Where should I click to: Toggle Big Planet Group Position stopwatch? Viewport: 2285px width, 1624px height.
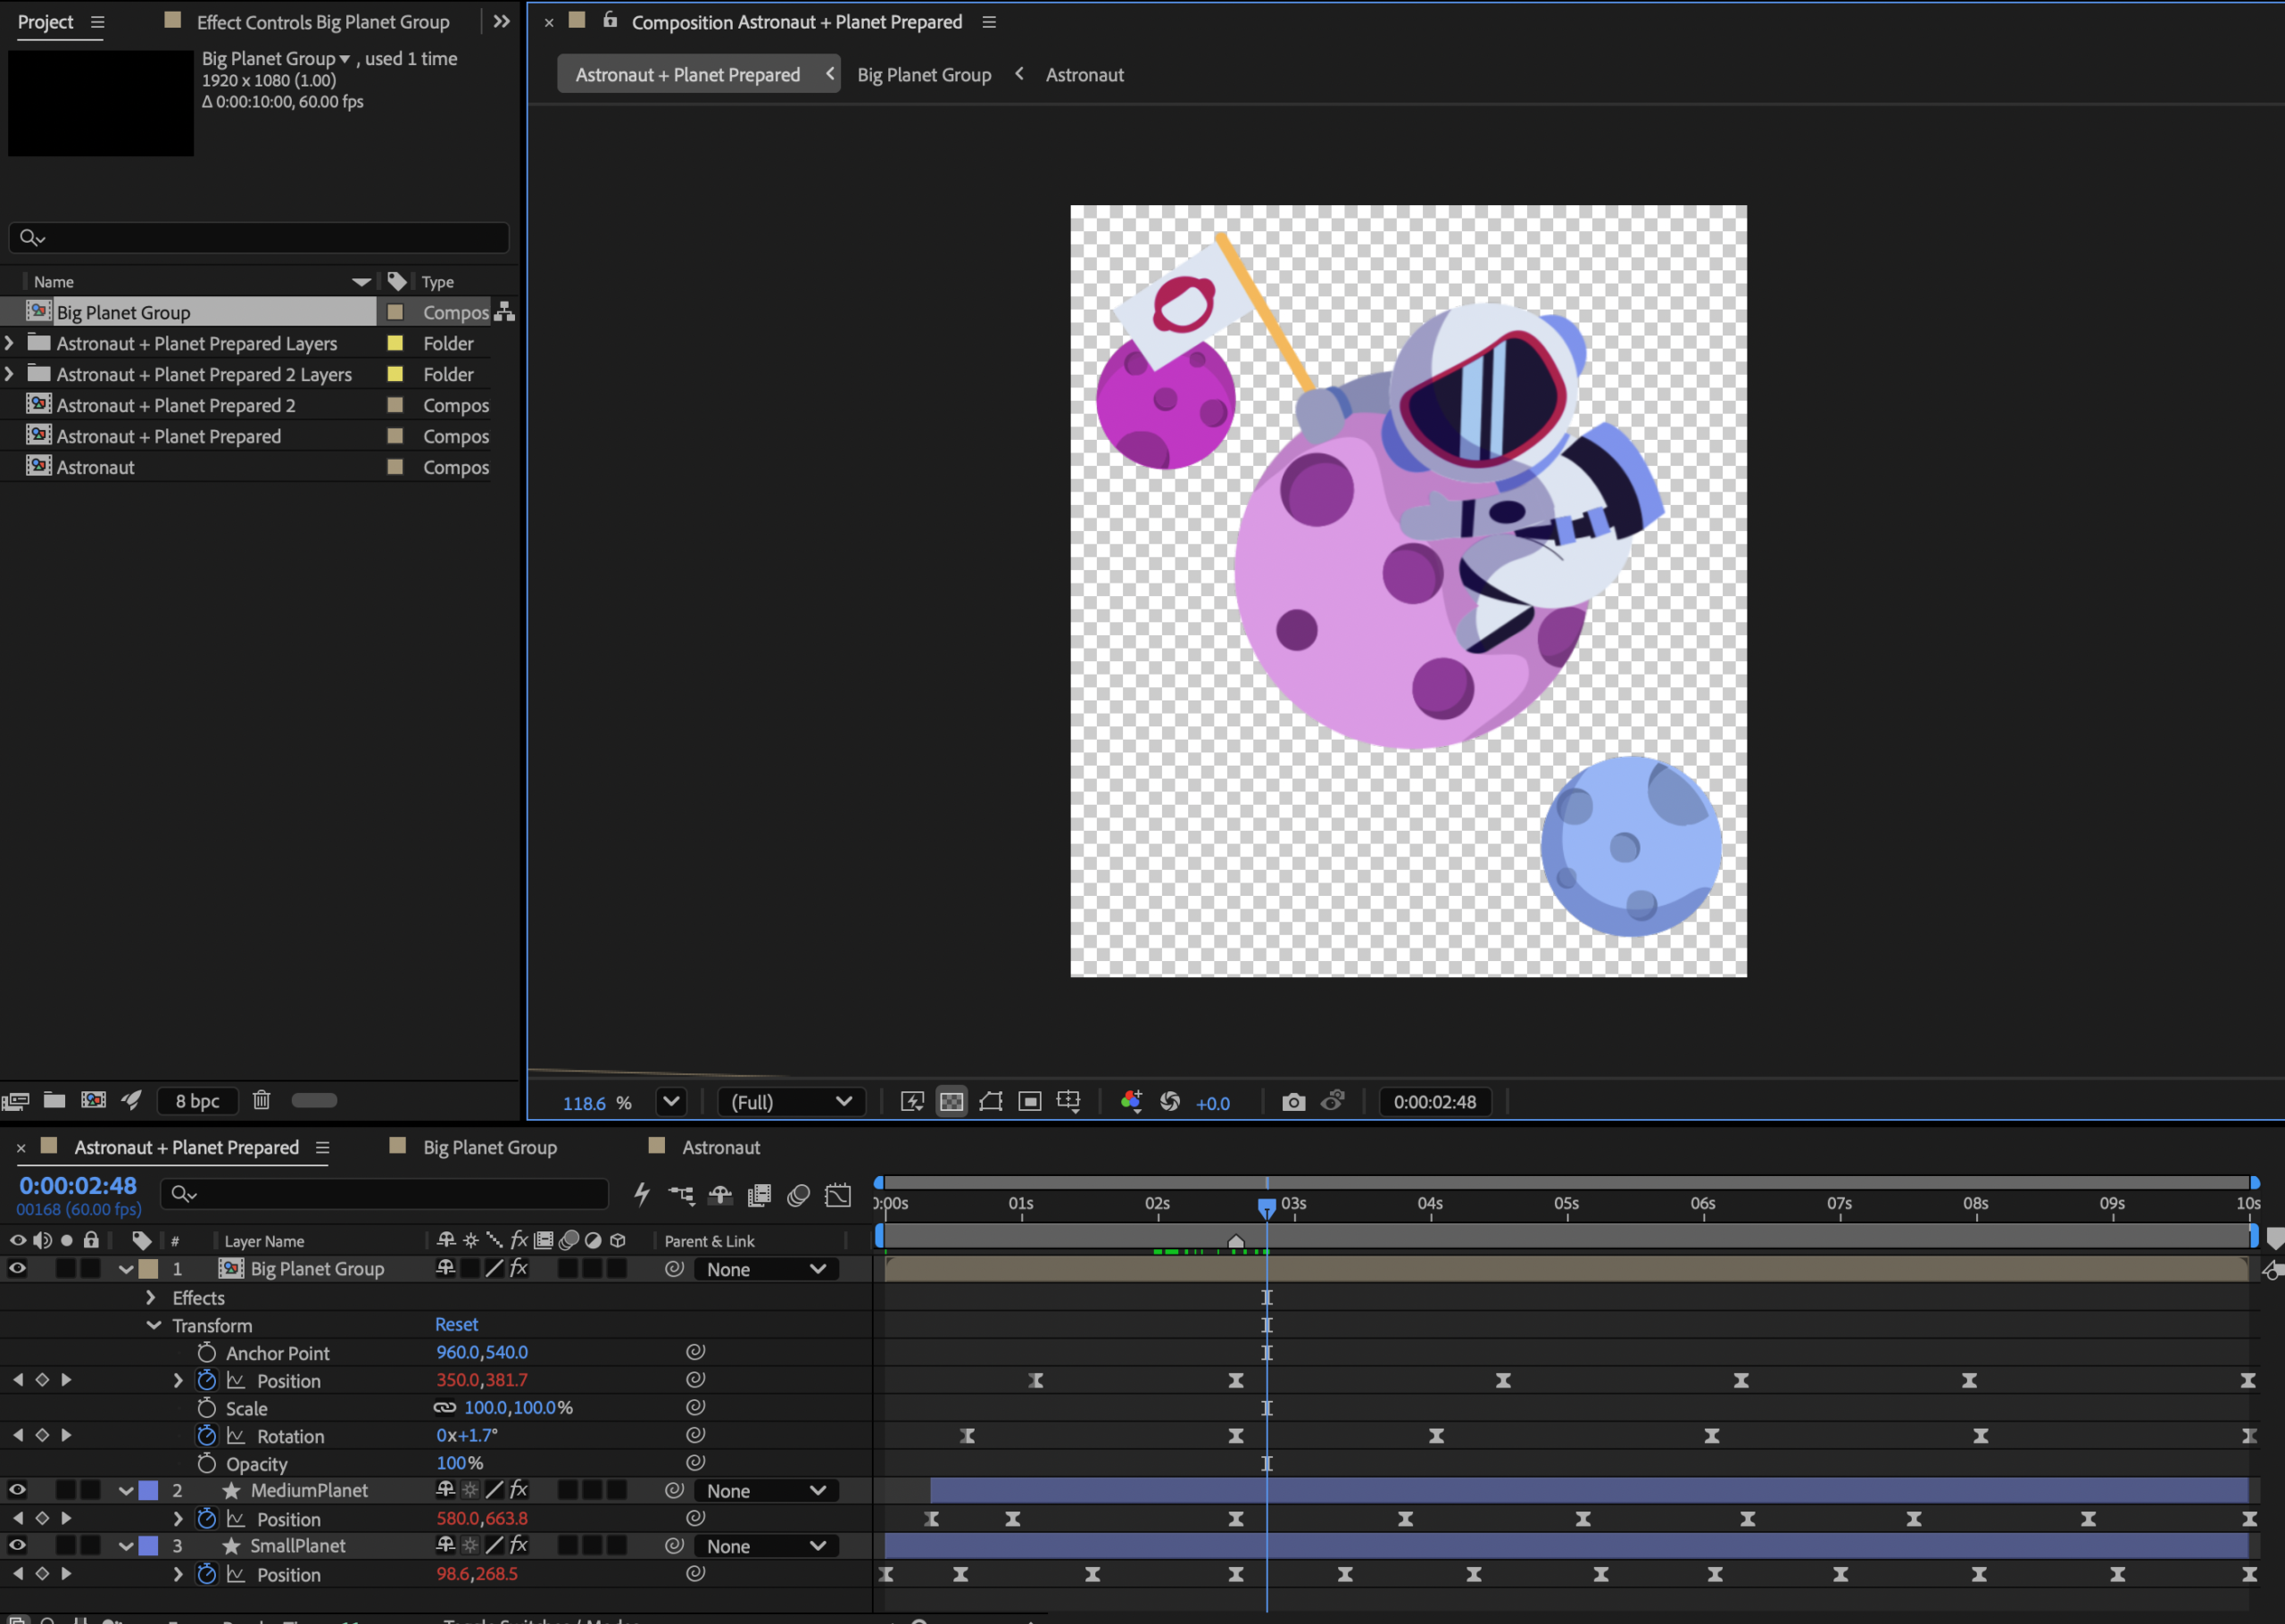[x=207, y=1380]
